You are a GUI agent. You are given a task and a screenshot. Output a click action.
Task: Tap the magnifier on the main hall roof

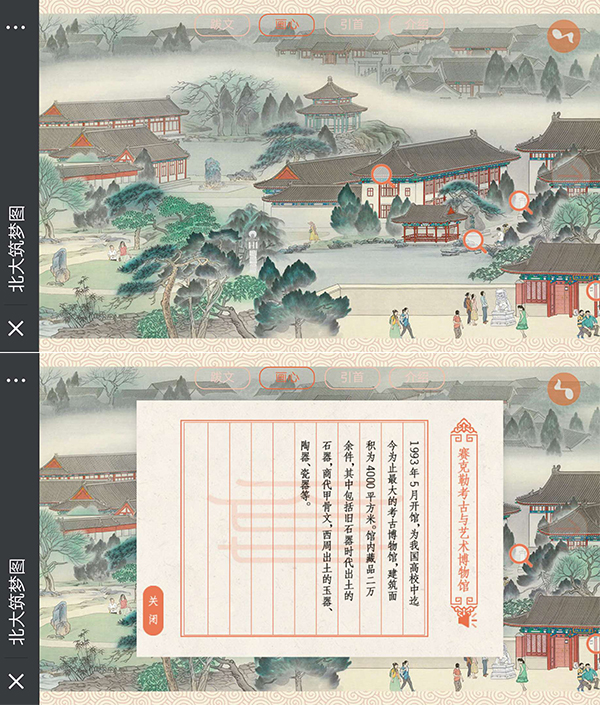point(383,175)
